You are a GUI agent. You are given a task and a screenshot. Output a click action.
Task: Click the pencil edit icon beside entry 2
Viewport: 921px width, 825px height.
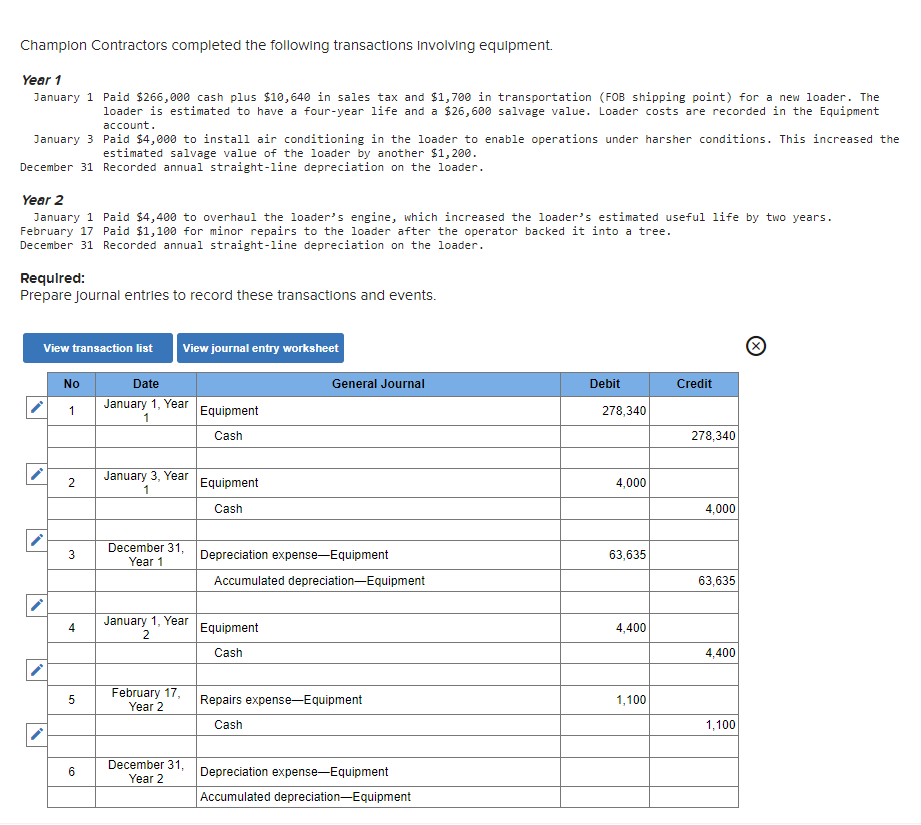[36, 474]
